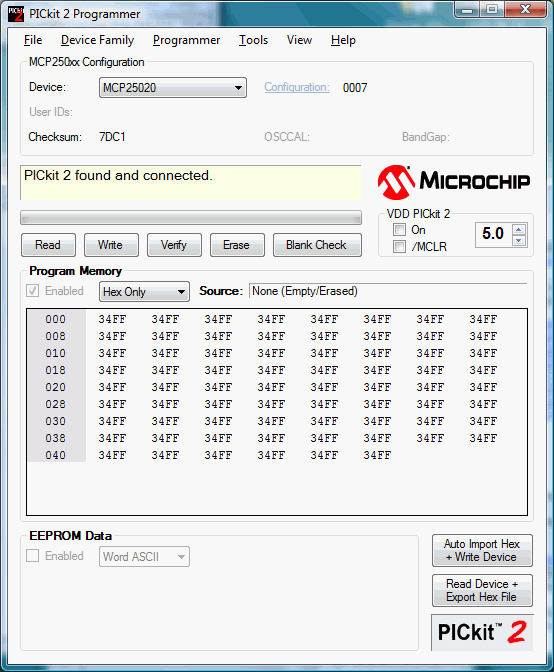Open the File menu
This screenshot has height=672, width=554.
tap(33, 40)
